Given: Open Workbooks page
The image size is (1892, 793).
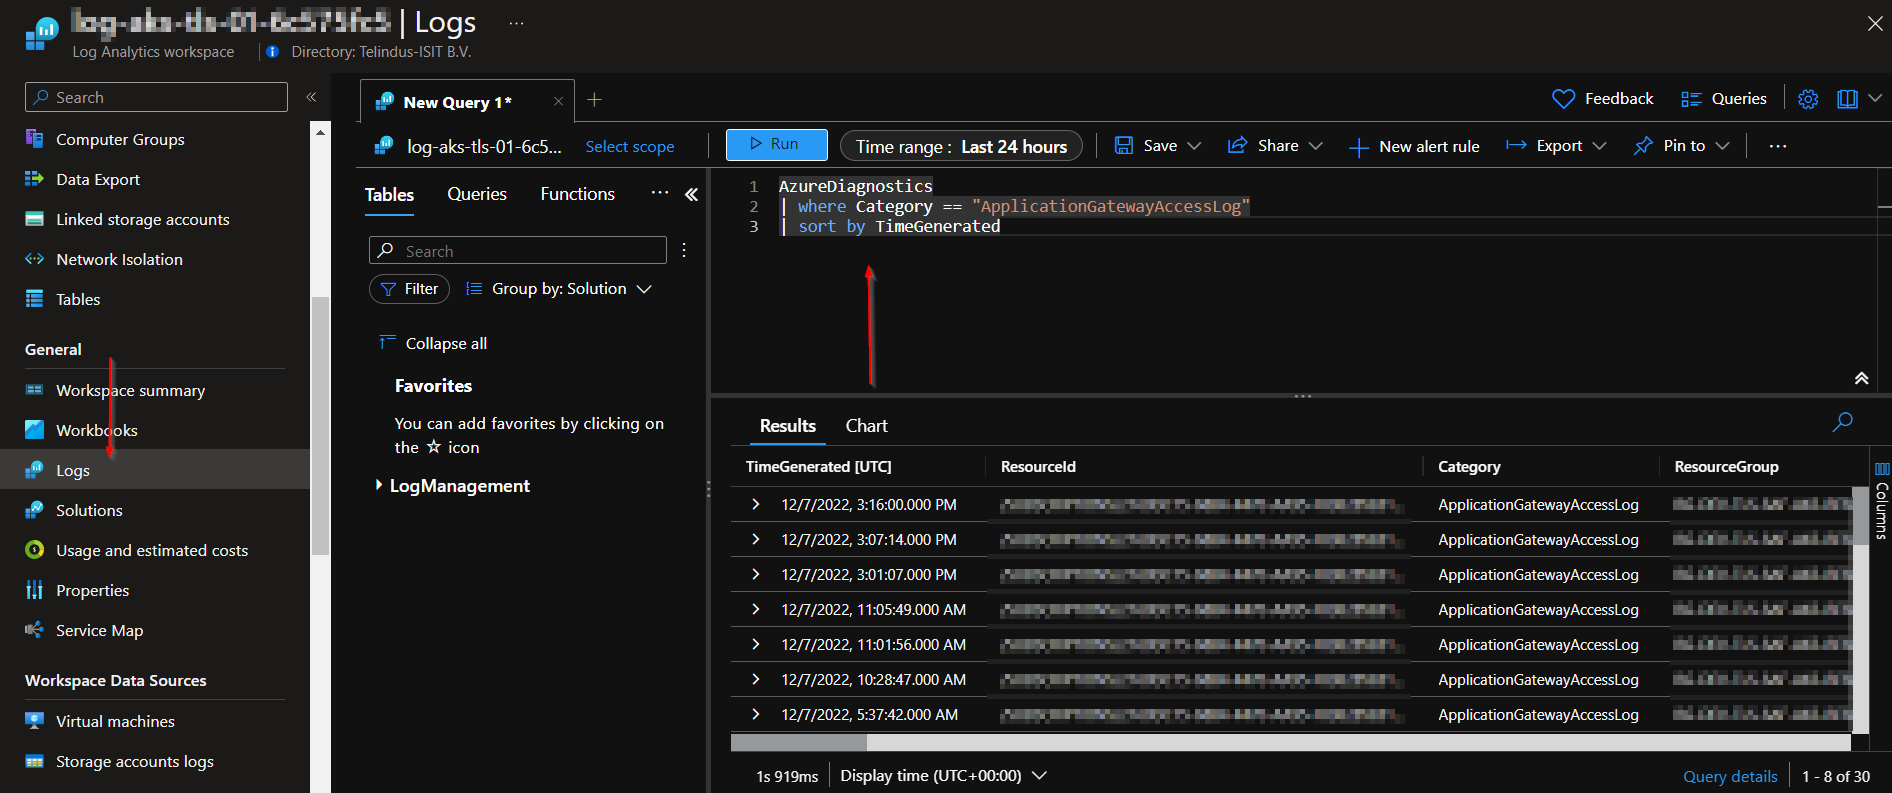Looking at the screenshot, I should pyautogui.click(x=96, y=430).
